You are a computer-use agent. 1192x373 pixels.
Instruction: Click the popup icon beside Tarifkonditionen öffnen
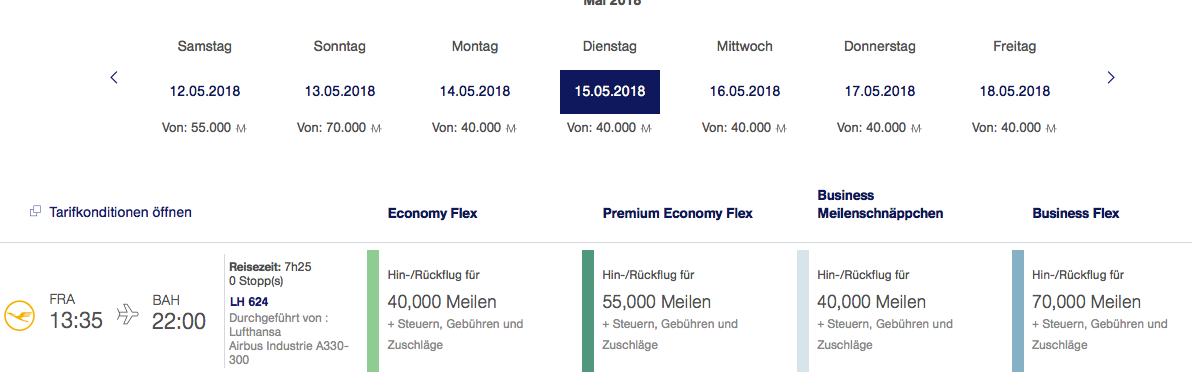click(35, 212)
